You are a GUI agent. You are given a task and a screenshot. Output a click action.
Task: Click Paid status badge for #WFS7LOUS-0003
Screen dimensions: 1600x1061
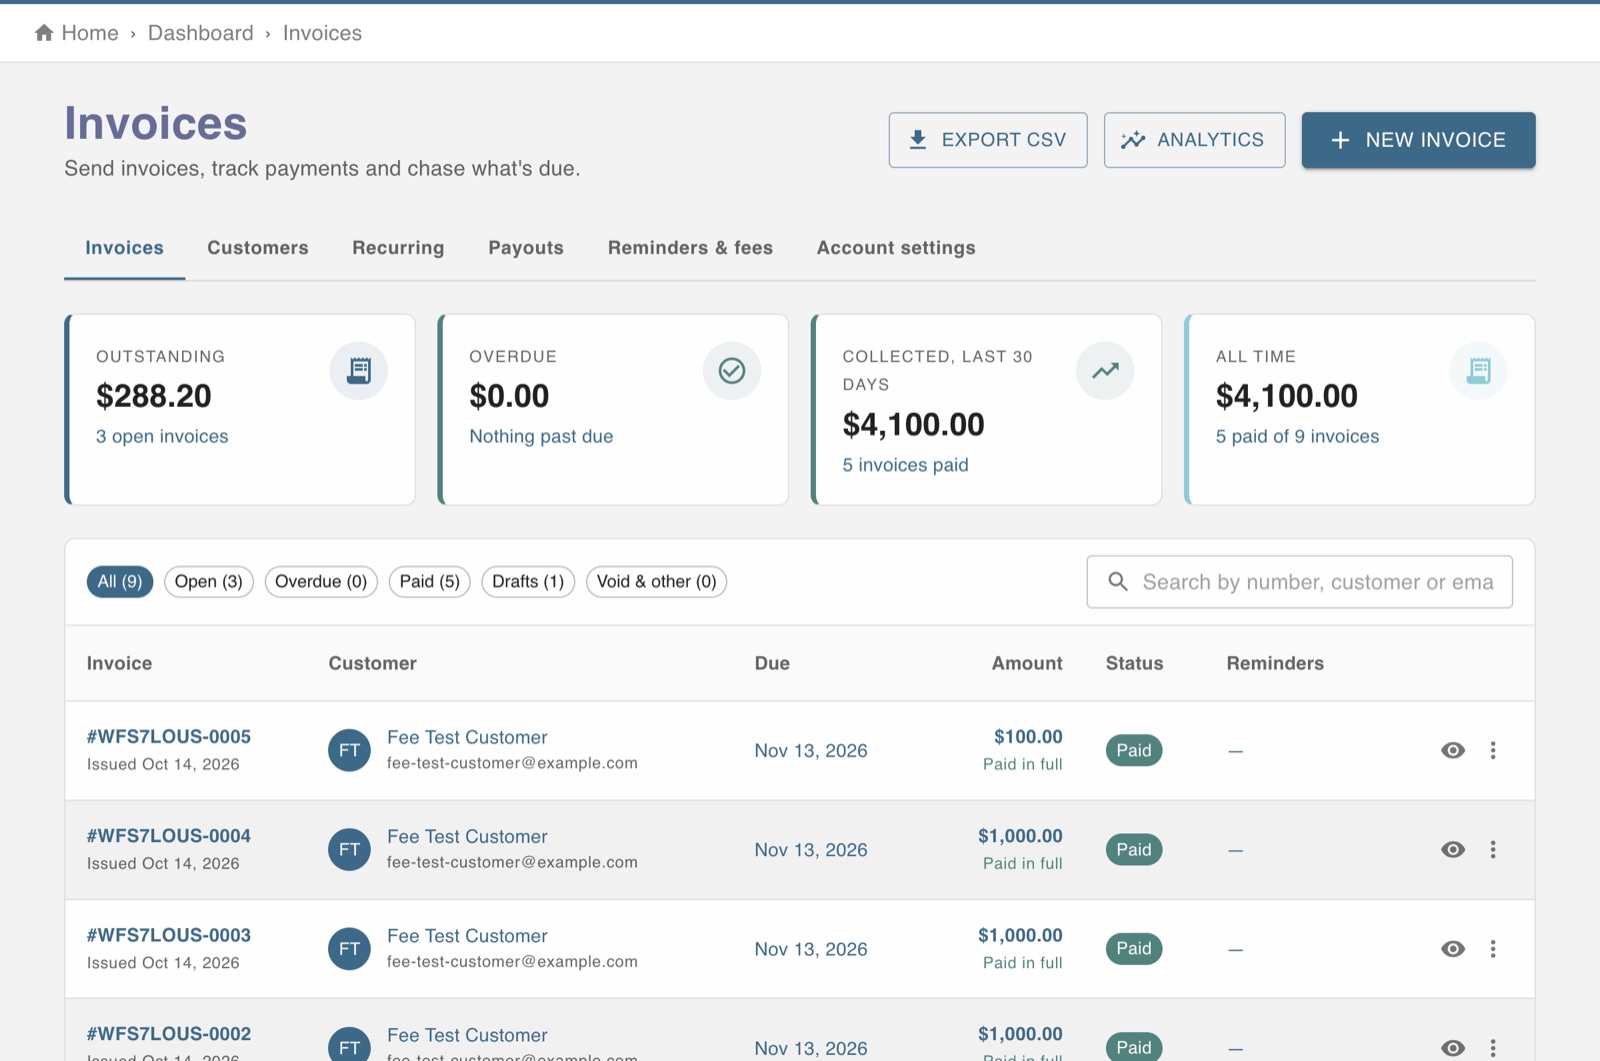click(1134, 948)
